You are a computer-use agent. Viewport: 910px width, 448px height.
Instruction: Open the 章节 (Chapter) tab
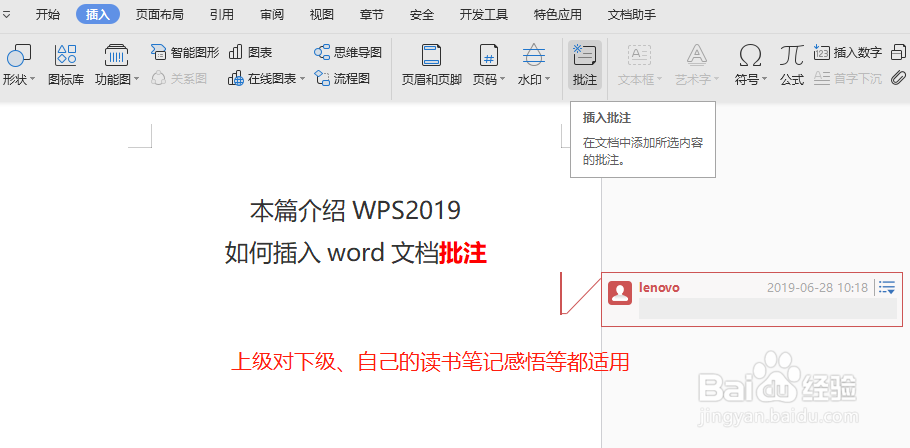[x=371, y=15]
